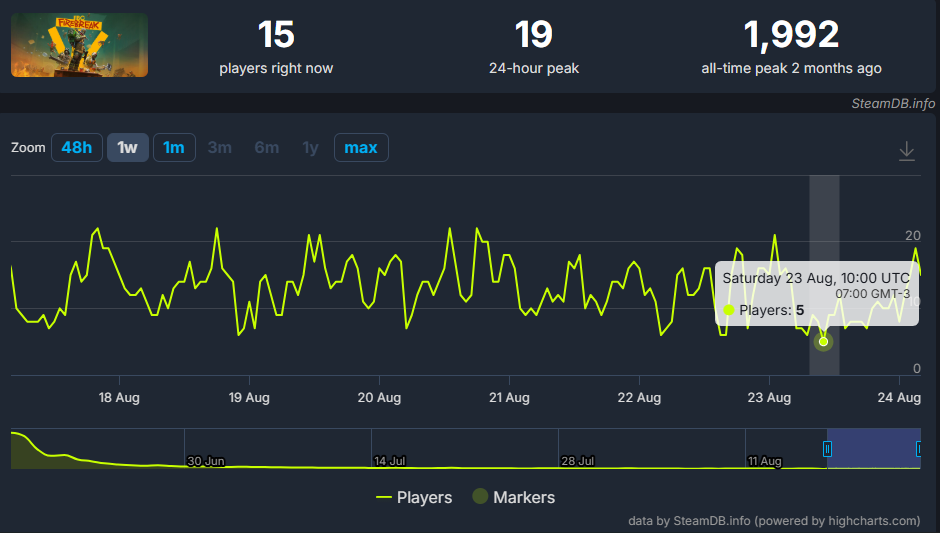Click the 11 Aug navigator label
The image size is (940, 533).
(x=764, y=461)
